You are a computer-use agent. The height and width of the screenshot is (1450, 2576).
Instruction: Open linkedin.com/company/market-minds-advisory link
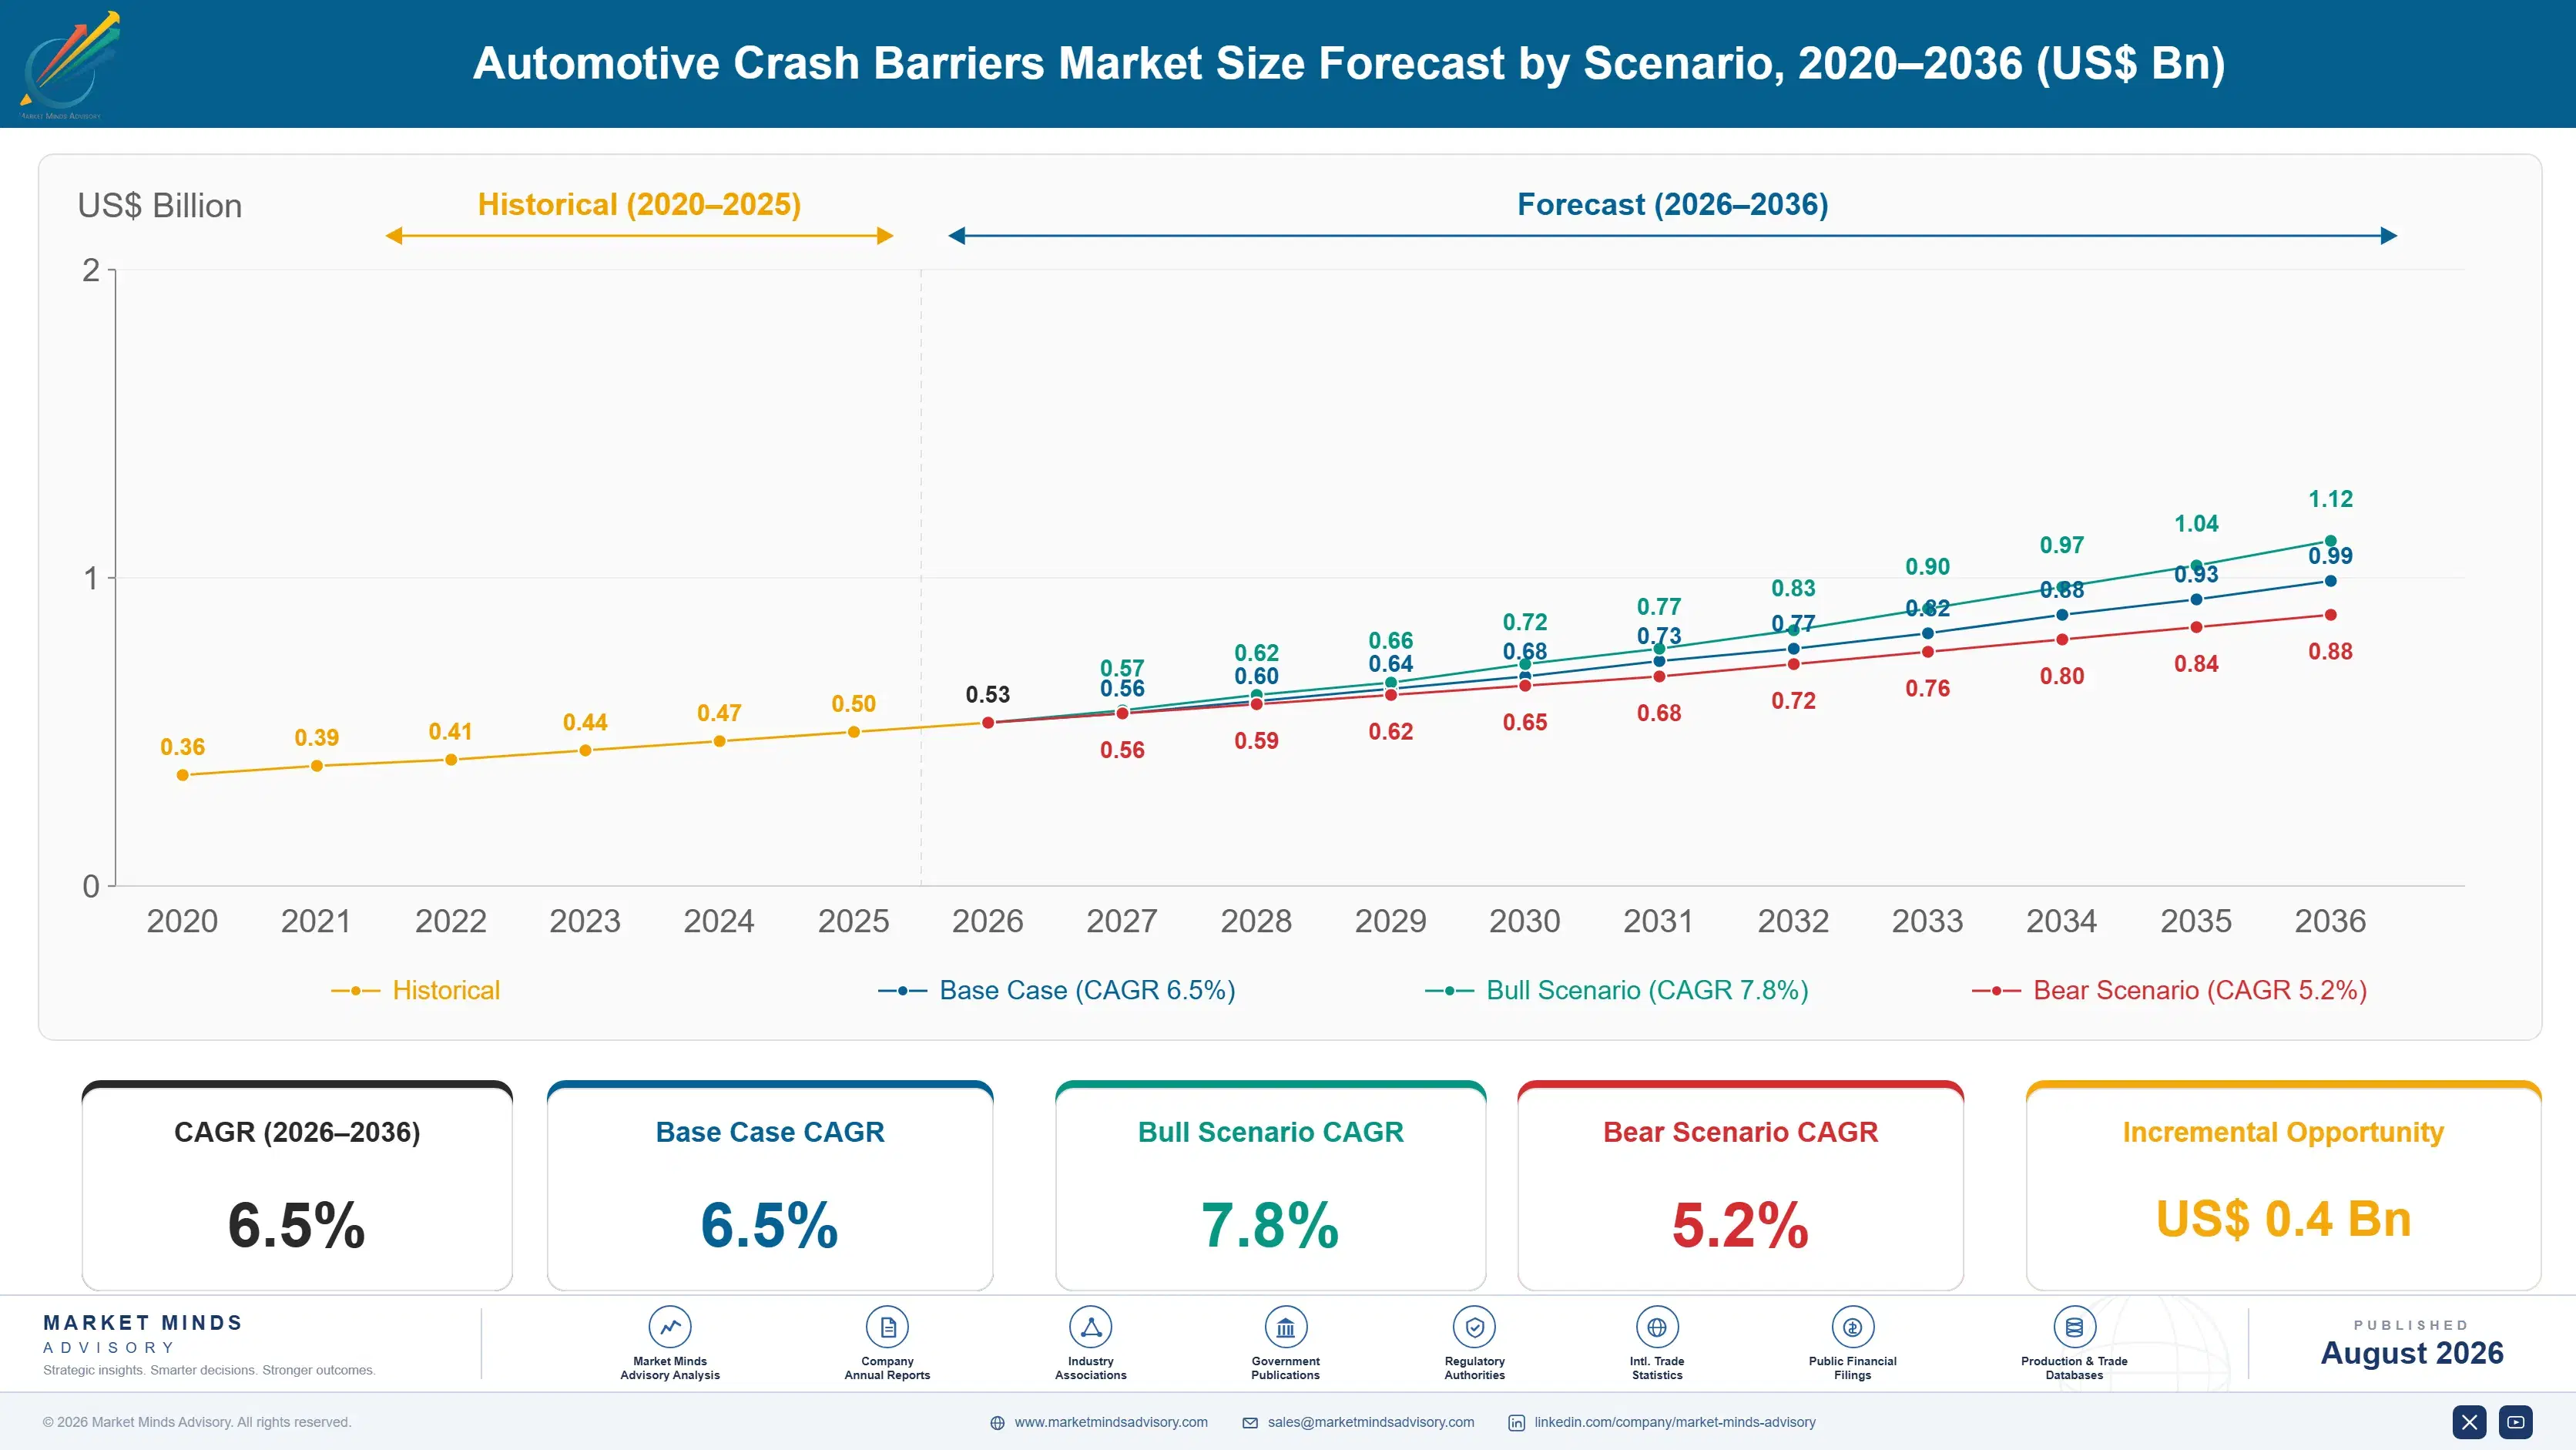(x=1675, y=1422)
